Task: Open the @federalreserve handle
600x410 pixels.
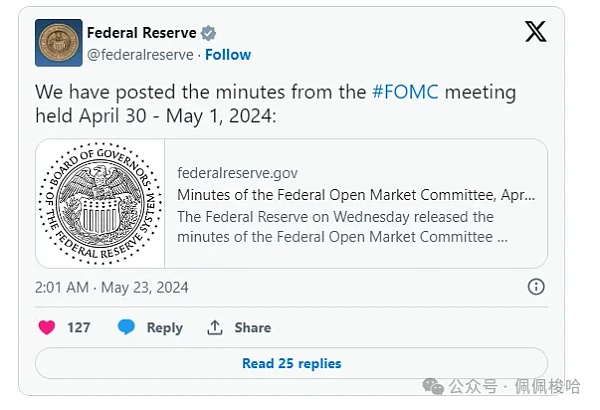Action: click(139, 54)
